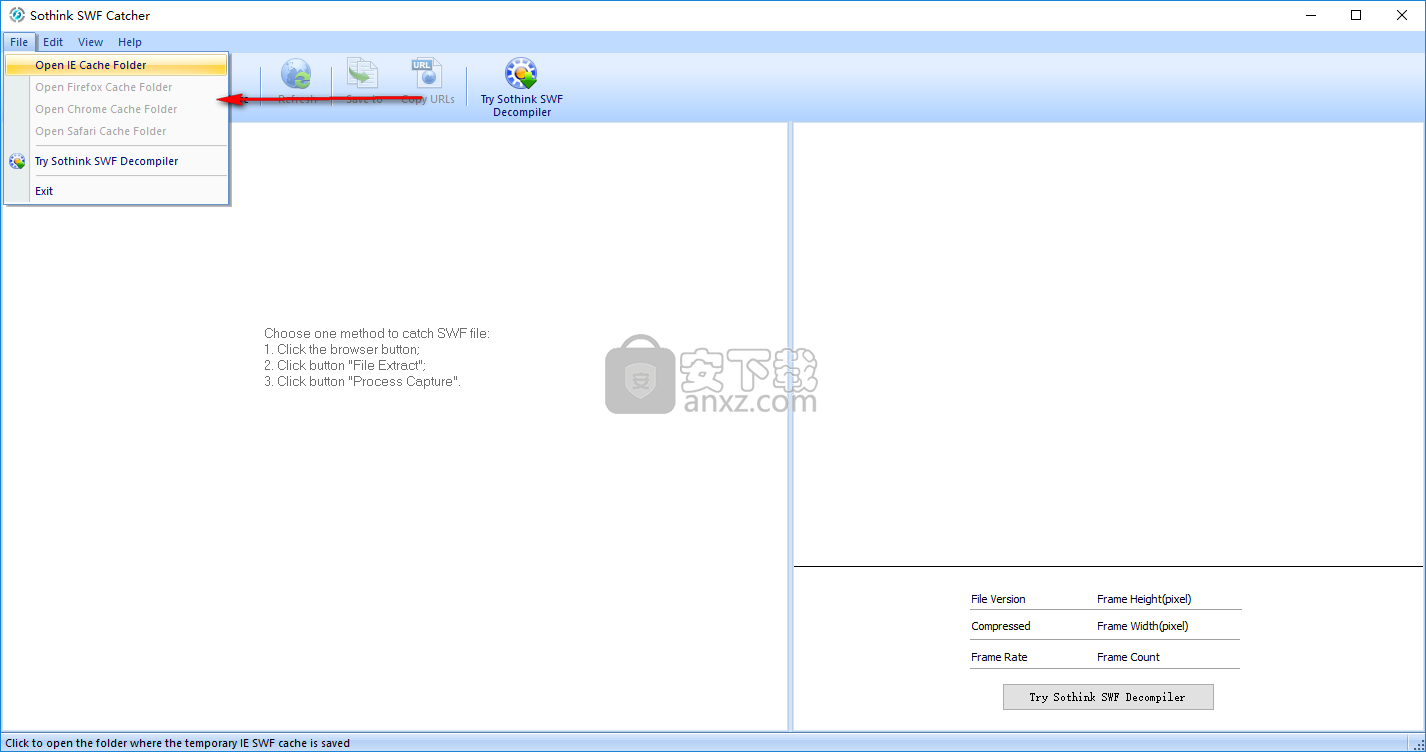Choose Try Sothink SWF Decompiler in File menu
The image size is (1426, 752).
pos(116,161)
